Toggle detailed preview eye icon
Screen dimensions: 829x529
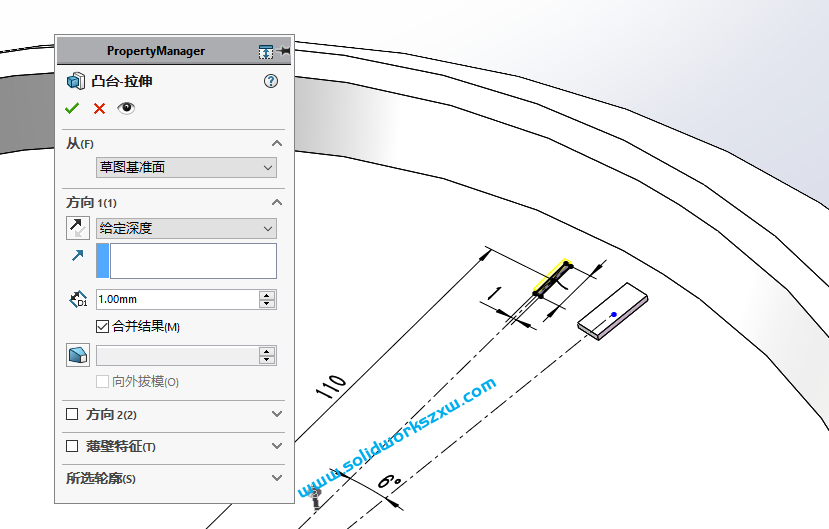[126, 108]
